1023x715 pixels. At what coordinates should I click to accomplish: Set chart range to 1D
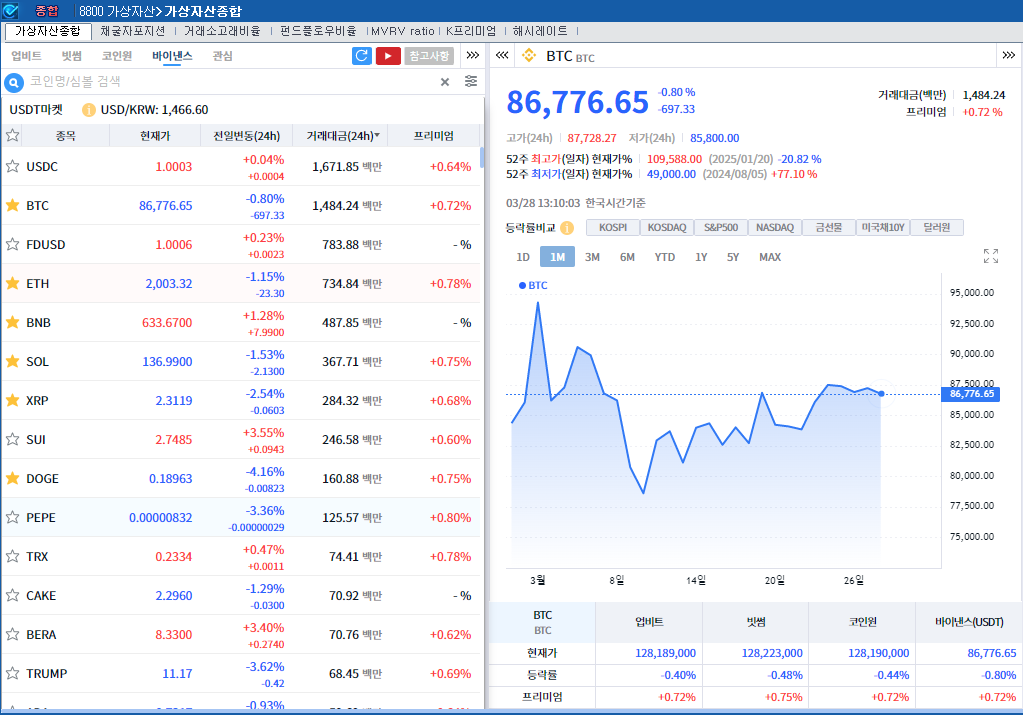coord(523,257)
